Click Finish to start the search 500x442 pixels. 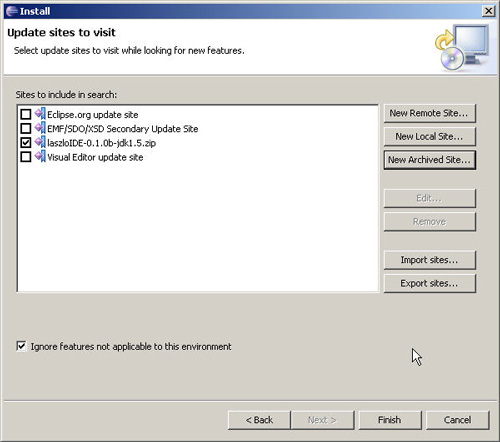[390, 420]
